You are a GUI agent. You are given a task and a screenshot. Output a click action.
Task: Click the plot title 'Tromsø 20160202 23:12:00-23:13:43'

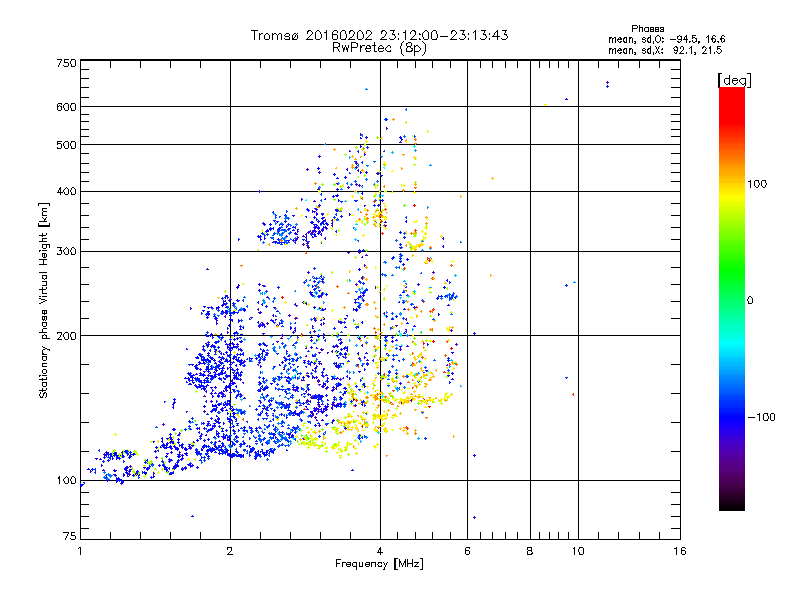(x=379, y=35)
